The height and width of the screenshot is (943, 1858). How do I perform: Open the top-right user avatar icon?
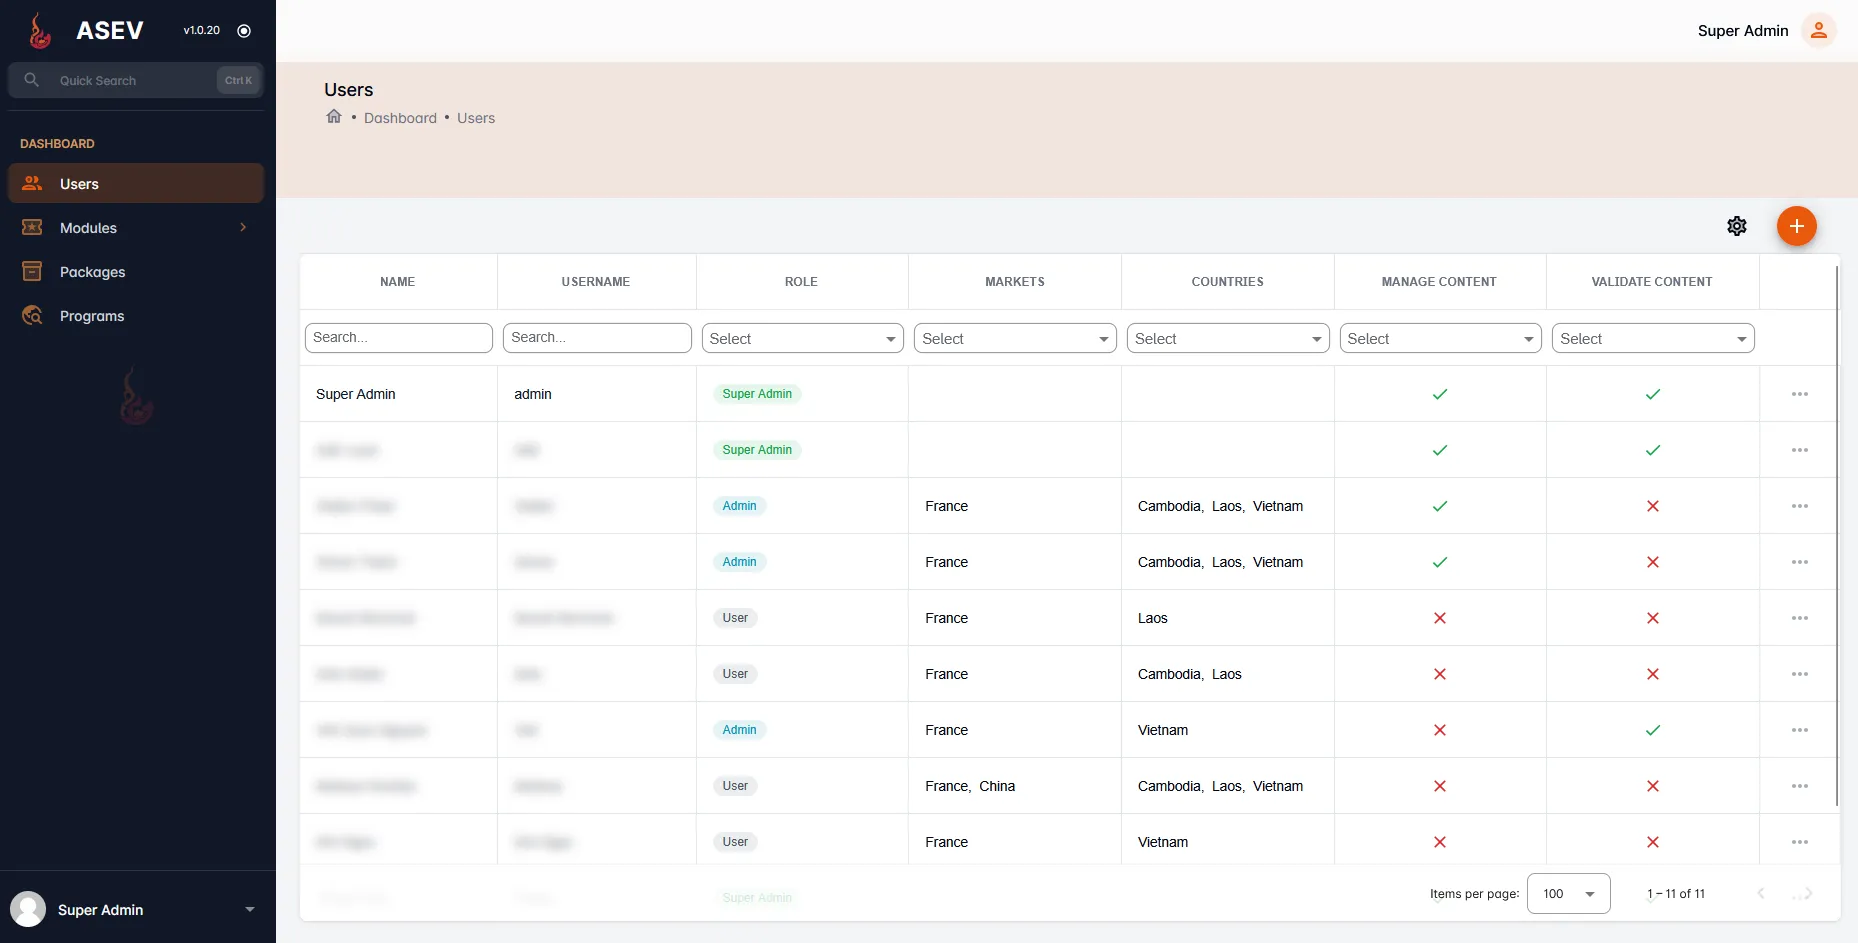coord(1819,31)
